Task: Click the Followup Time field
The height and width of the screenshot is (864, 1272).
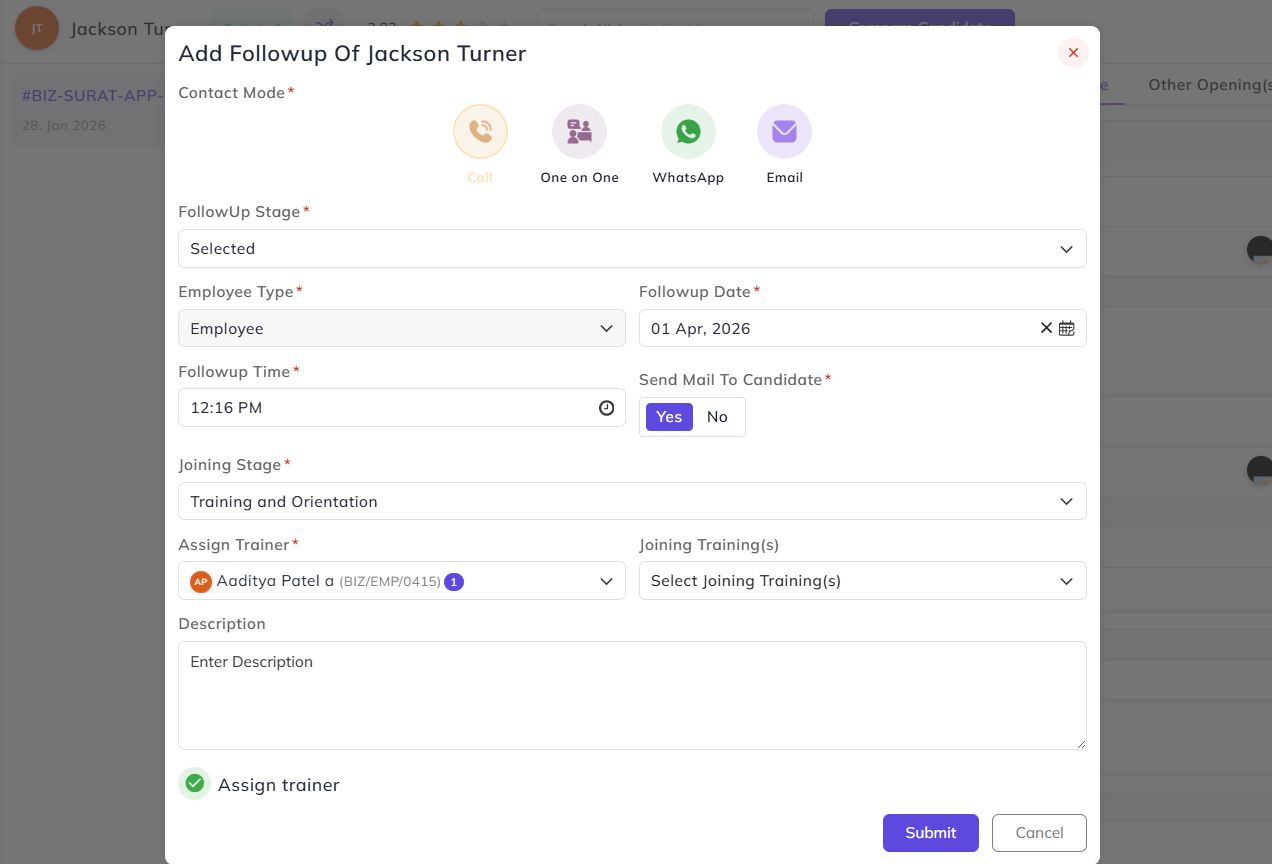Action: point(402,408)
